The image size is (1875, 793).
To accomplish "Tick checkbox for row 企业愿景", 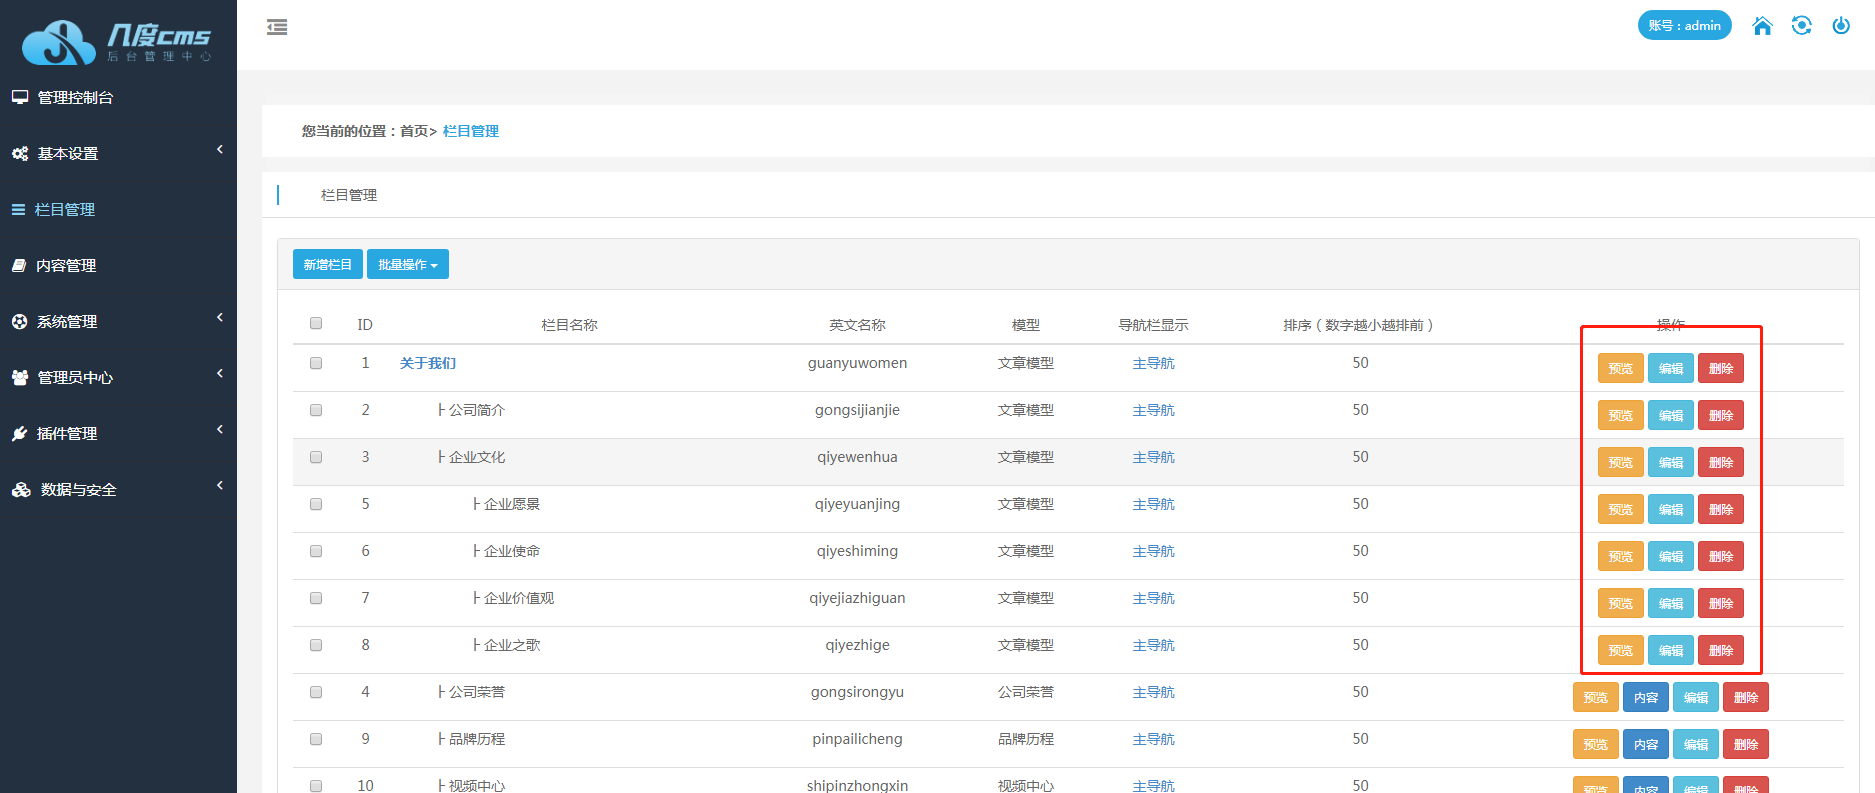I will (316, 504).
